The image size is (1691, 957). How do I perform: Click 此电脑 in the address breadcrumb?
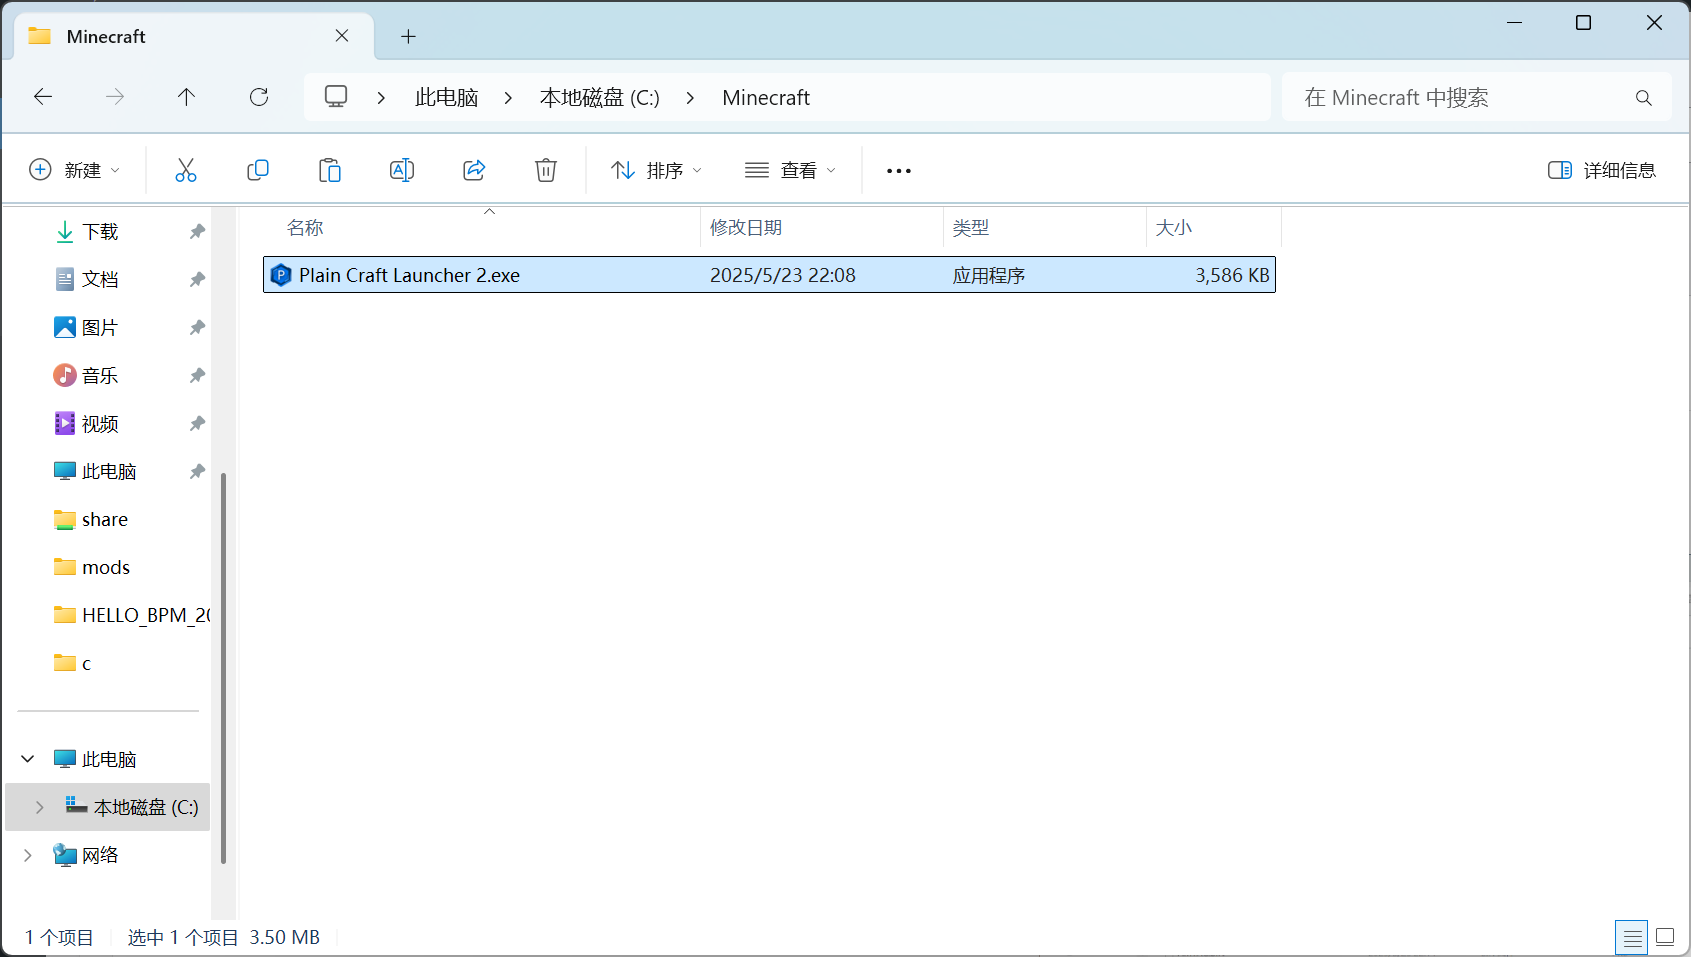[447, 98]
